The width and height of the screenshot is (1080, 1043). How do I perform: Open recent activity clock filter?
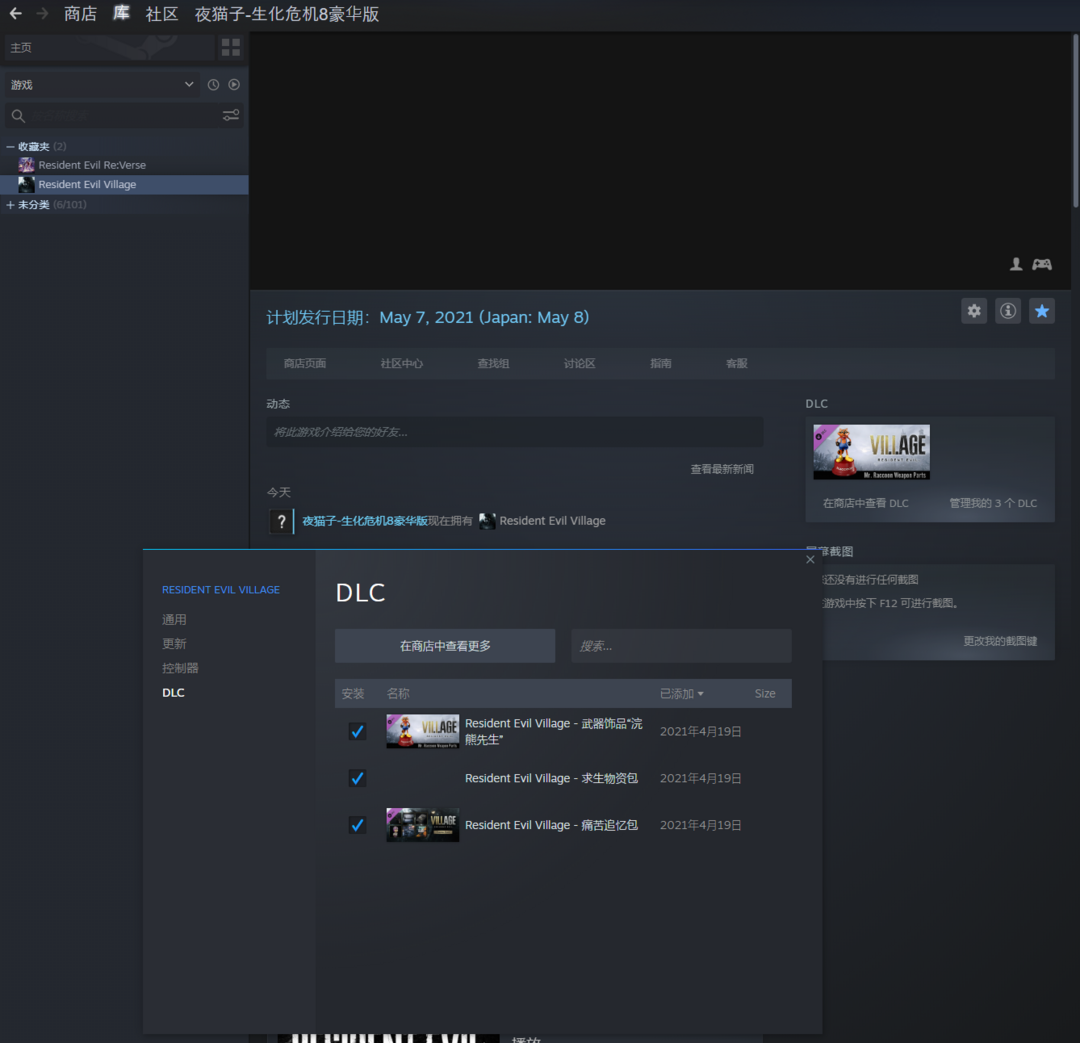pos(213,85)
